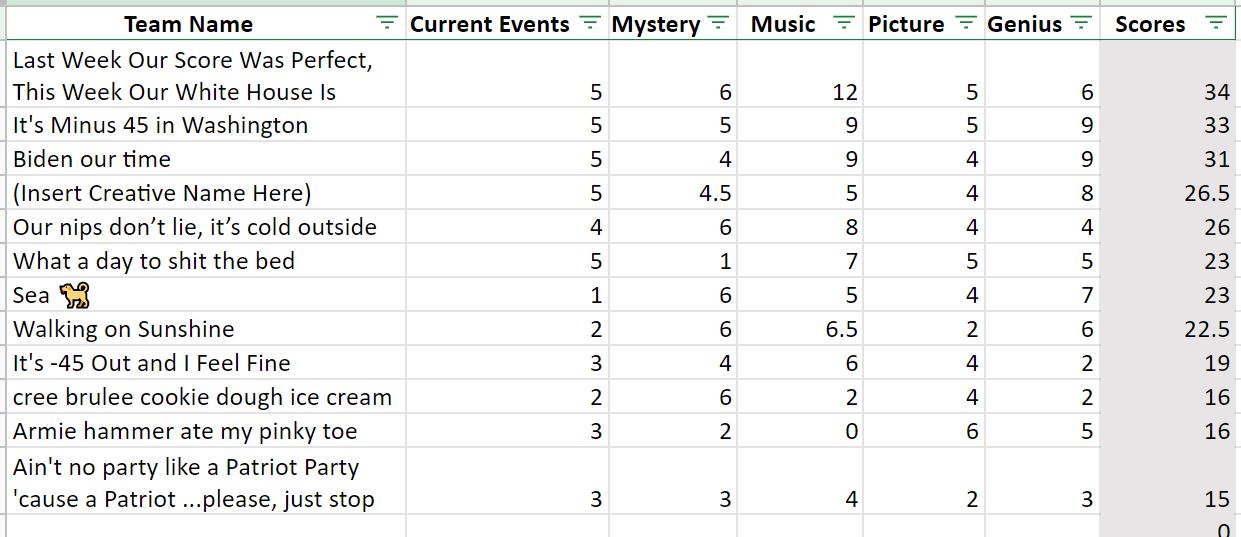
Task: Open the Mystery column filter icon
Action: point(718,24)
